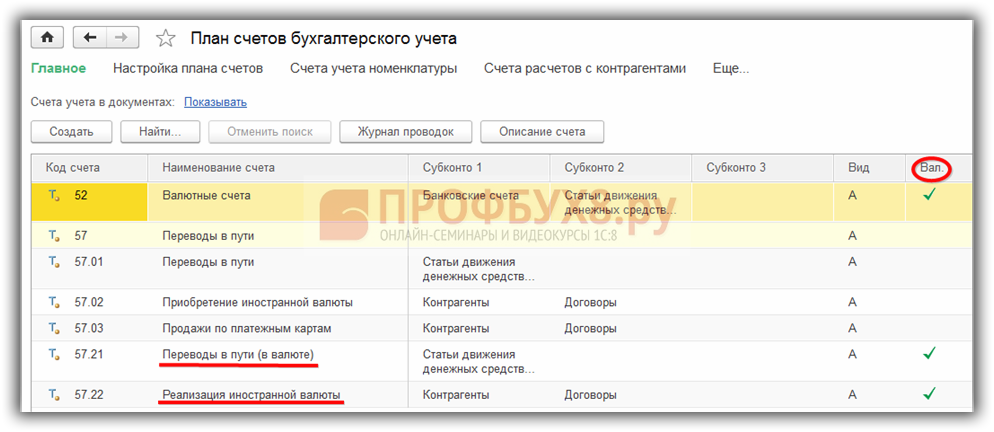The width and height of the screenshot is (994, 432).
Task: Toggle currency checkmark for account 52
Action: click(x=929, y=196)
